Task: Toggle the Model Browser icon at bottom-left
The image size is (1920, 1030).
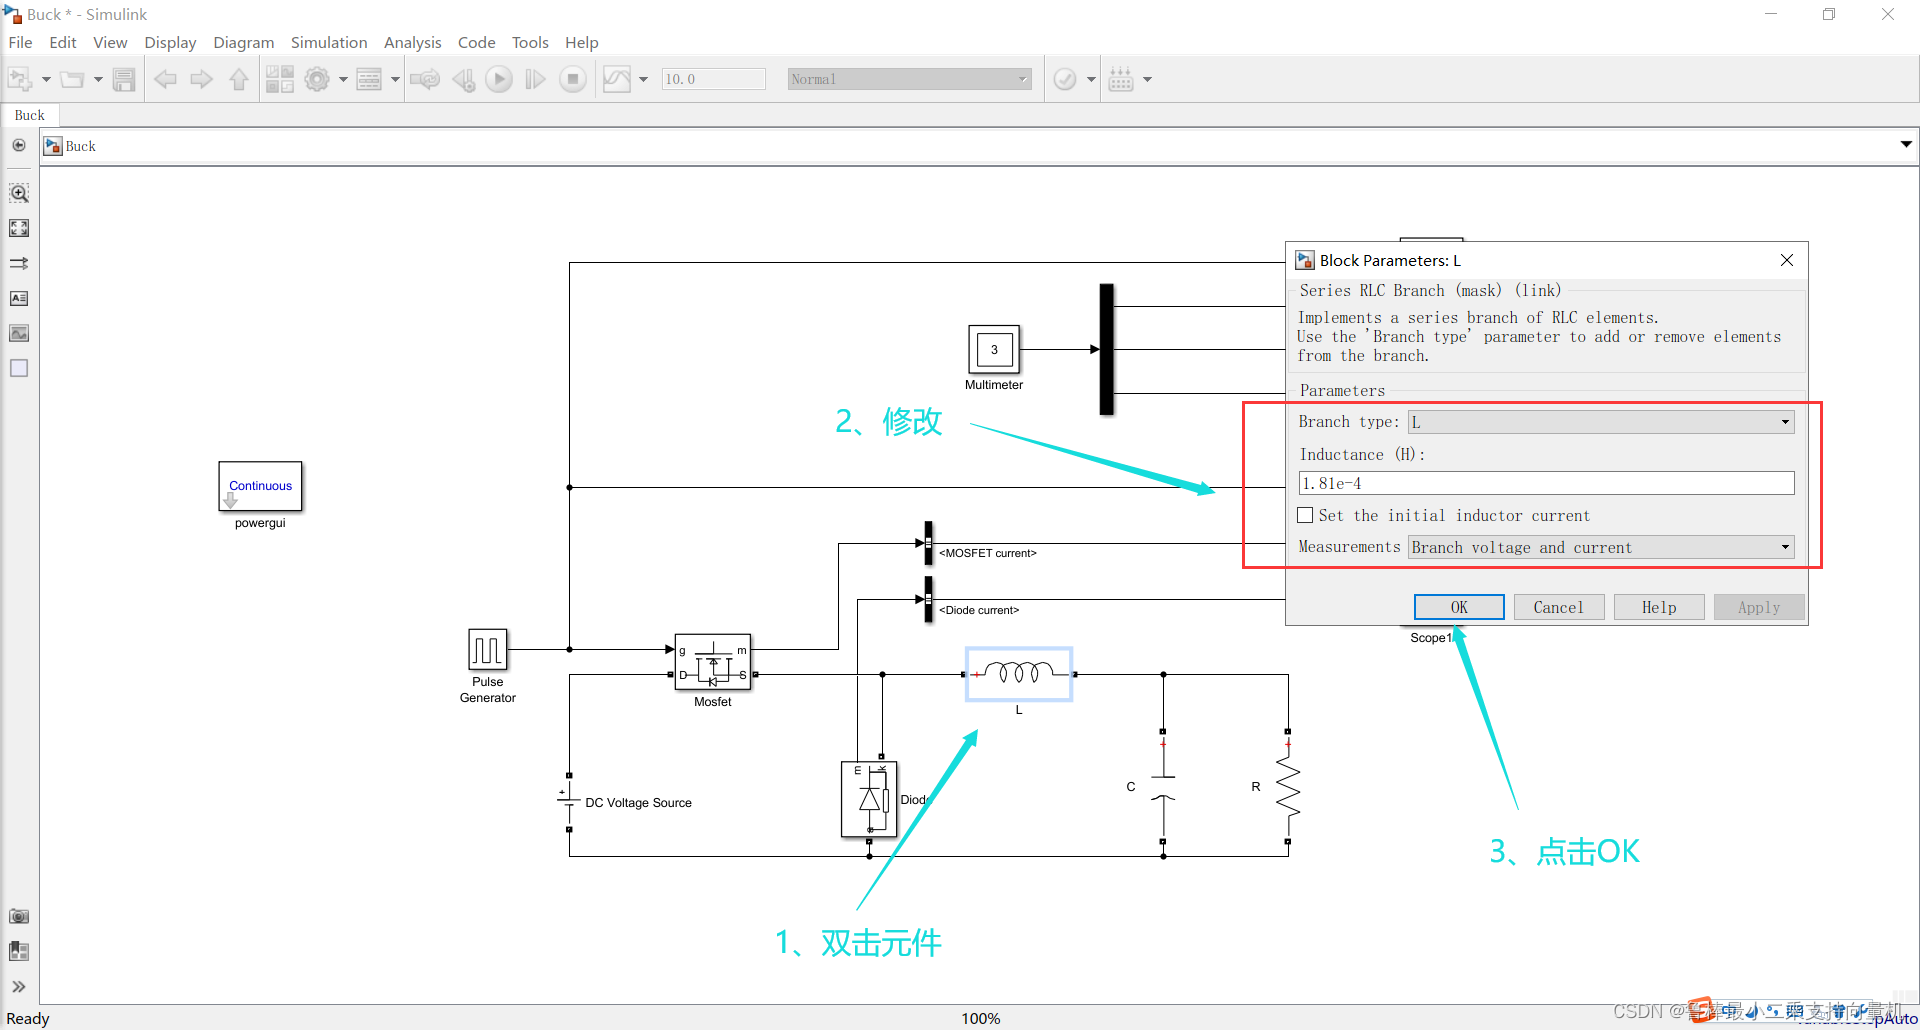Action: (x=19, y=951)
